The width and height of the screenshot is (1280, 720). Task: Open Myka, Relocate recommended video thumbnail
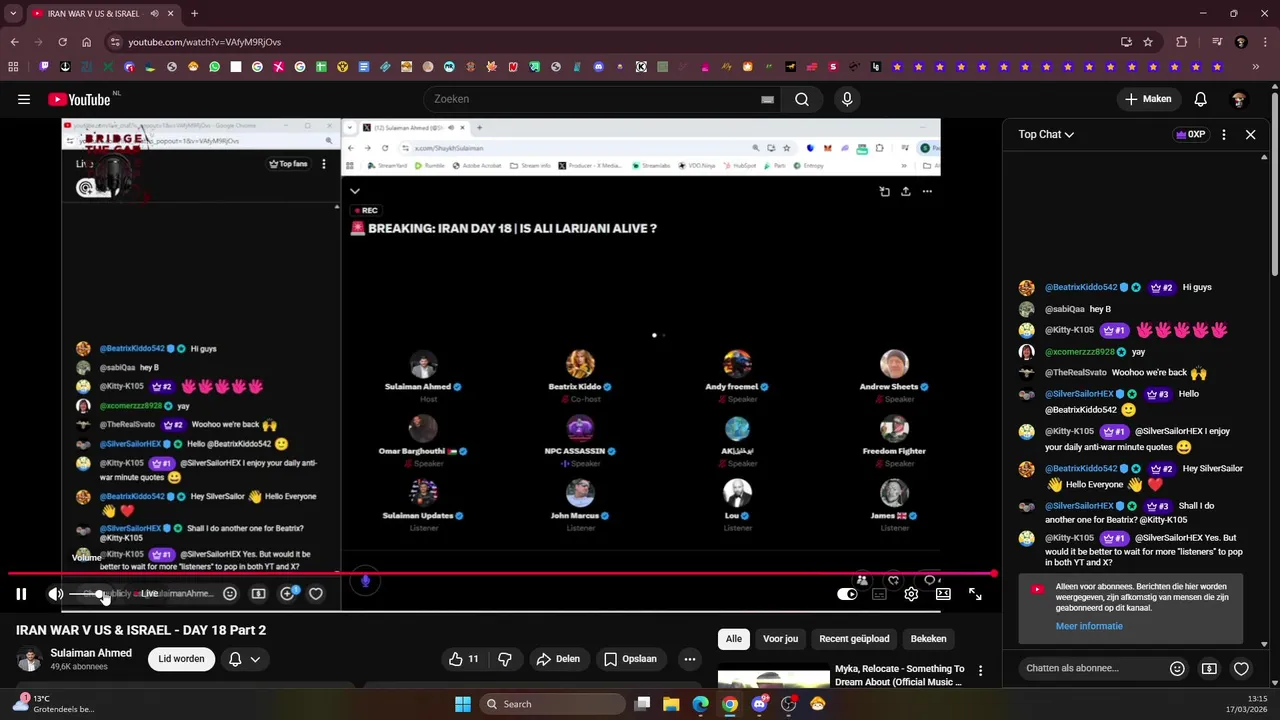point(773,678)
